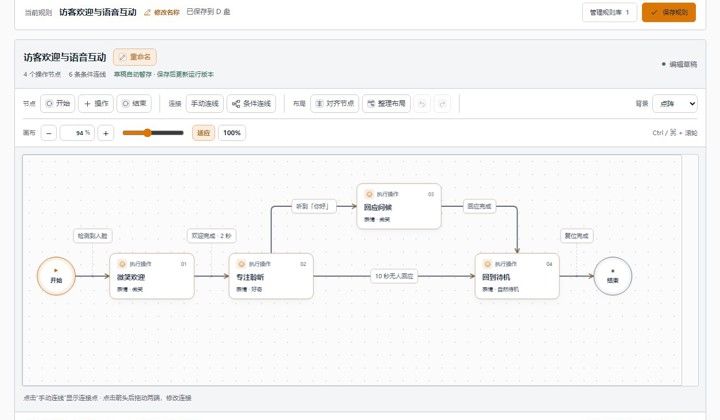
Task: Click the 编辑草稿 status indicator
Action: (x=680, y=64)
